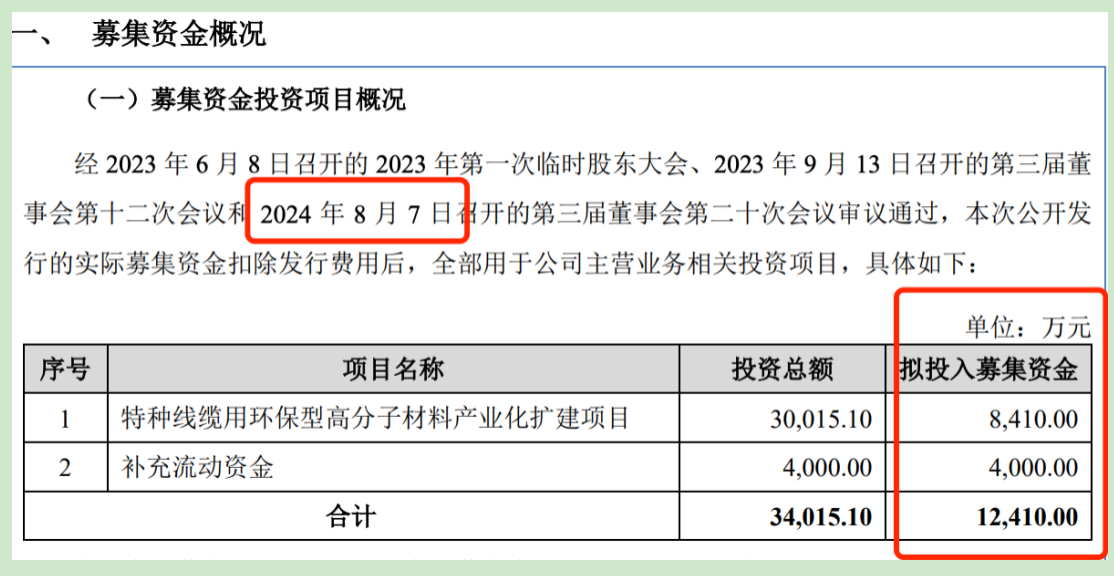Viewport: 1114px width, 576px height.
Task: Click the 拟投入募集资金 column header
Action: [988, 370]
